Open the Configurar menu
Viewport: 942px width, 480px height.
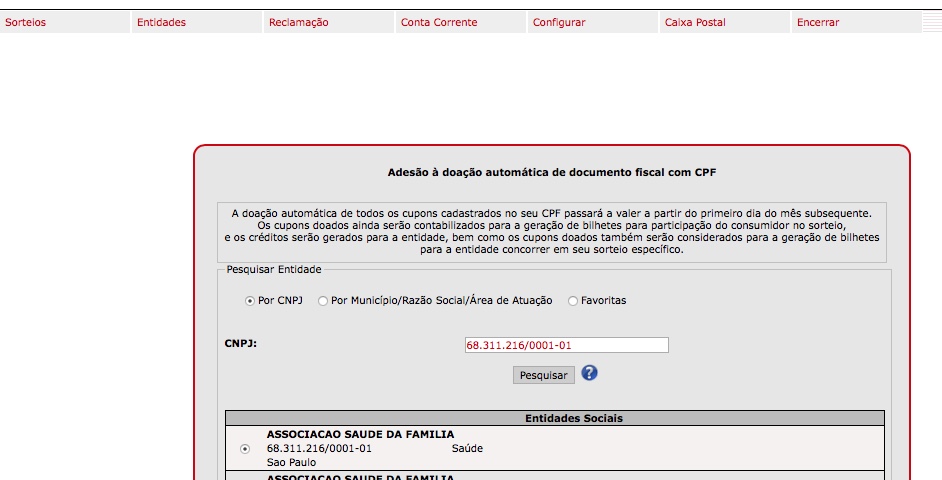click(559, 22)
